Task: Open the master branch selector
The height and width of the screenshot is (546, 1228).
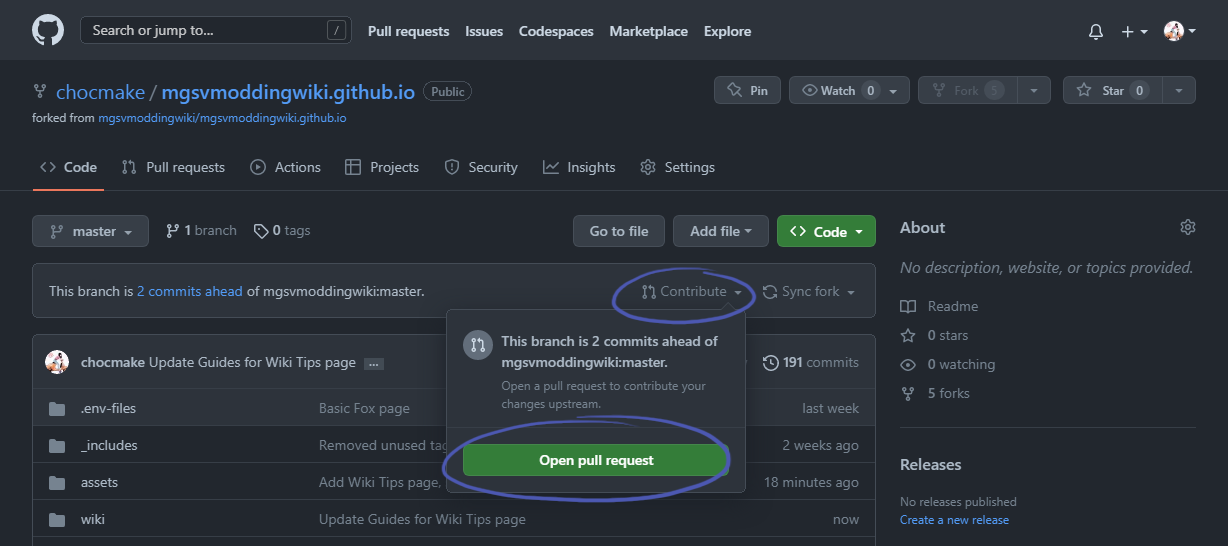Action: pos(90,231)
